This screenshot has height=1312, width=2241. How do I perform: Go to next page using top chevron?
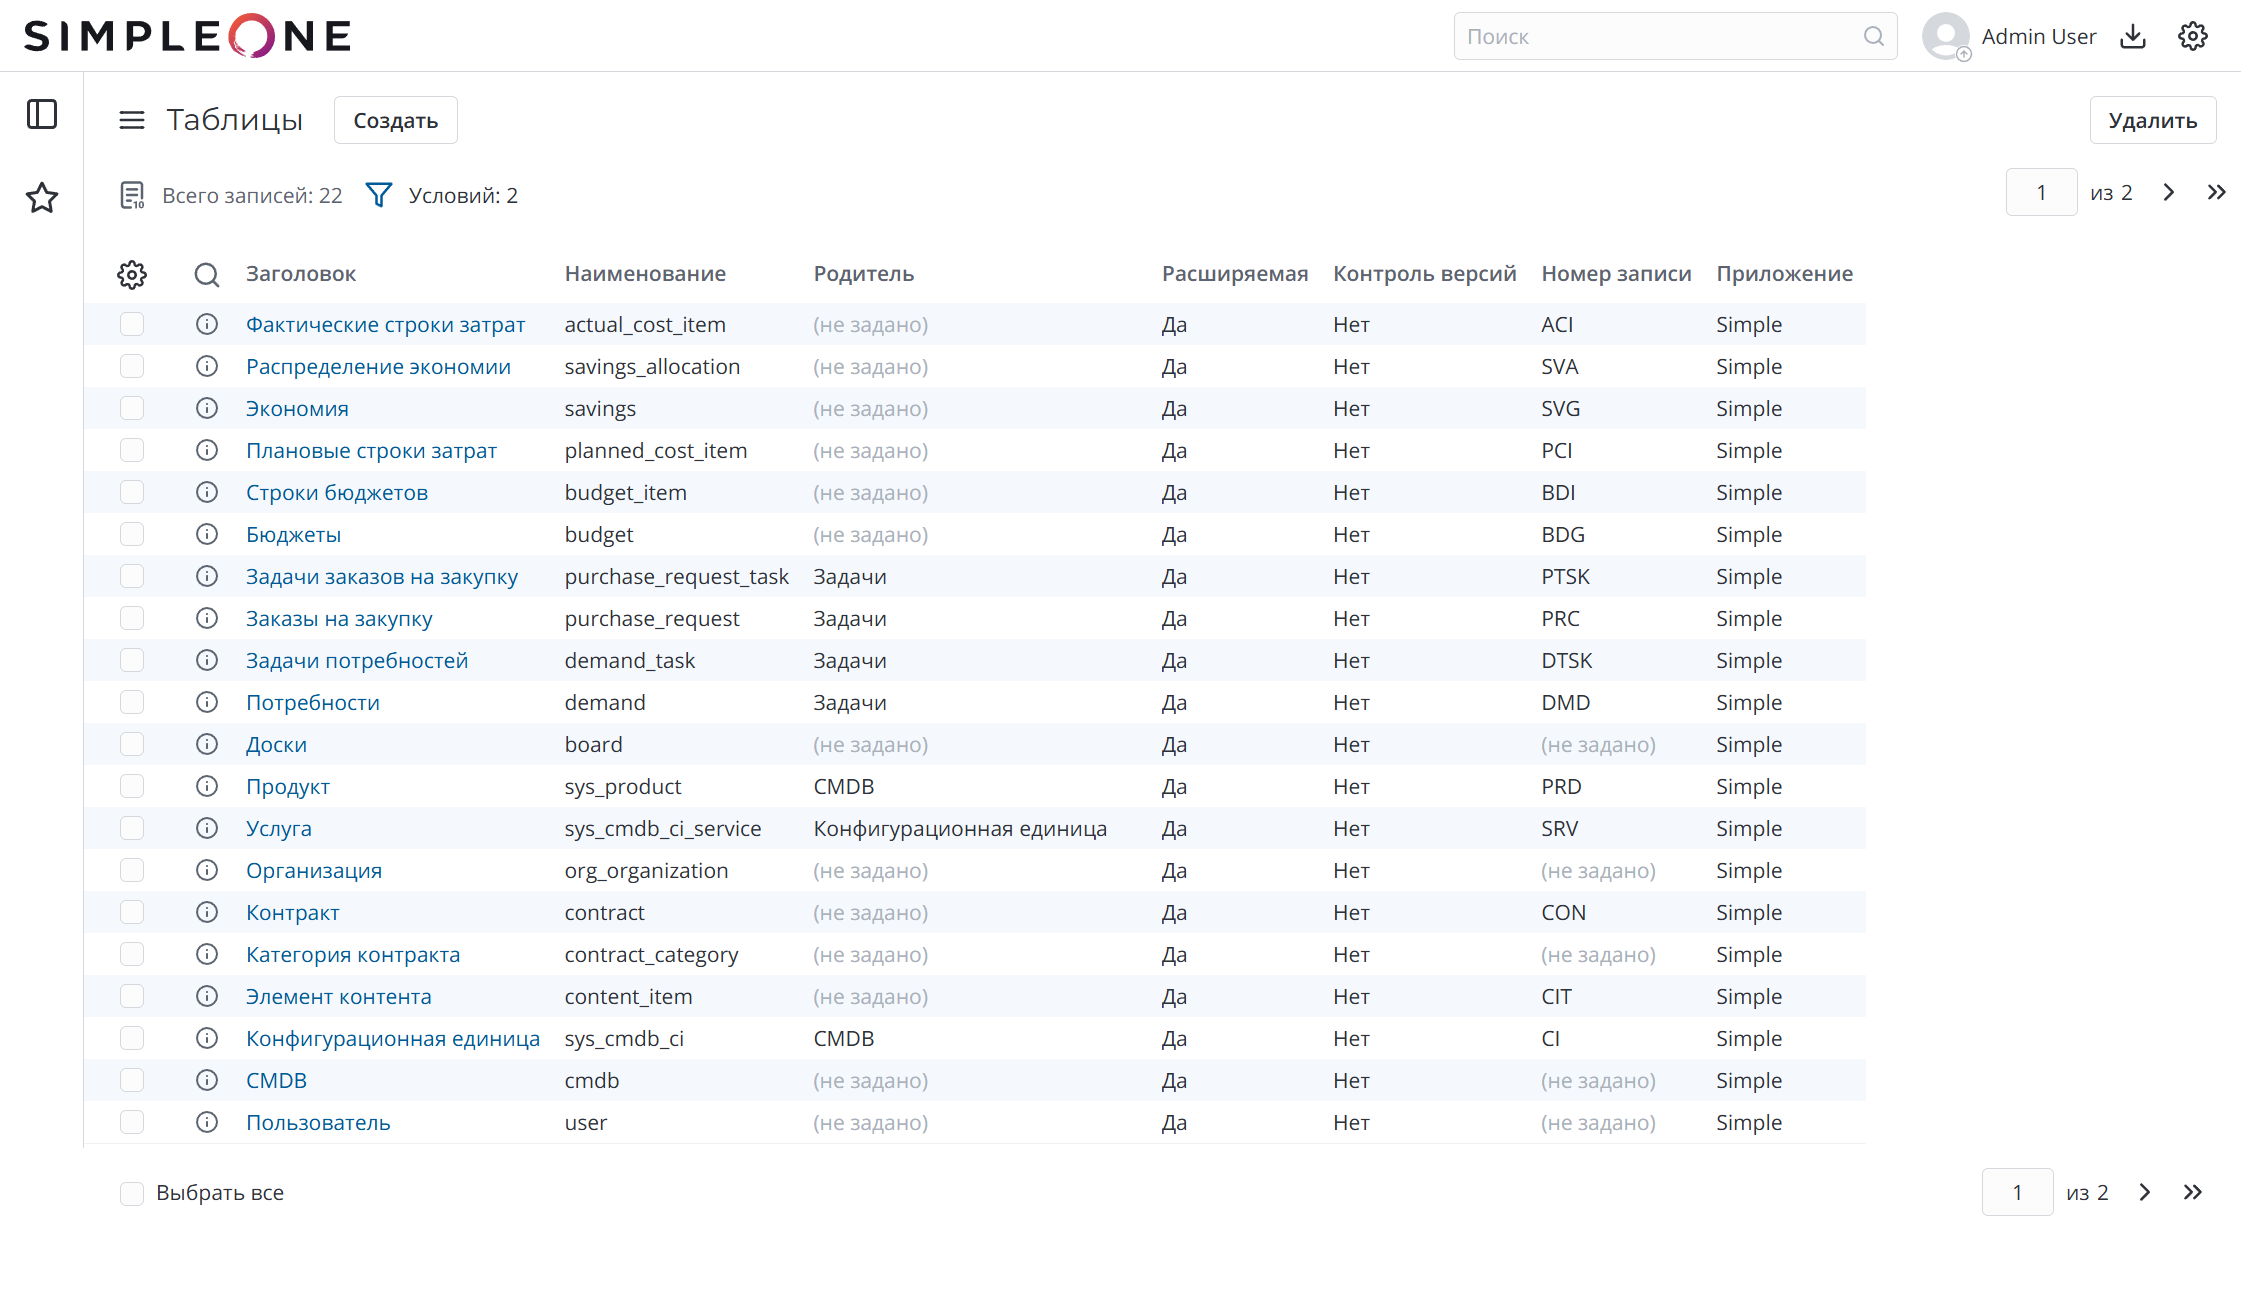(x=2169, y=192)
